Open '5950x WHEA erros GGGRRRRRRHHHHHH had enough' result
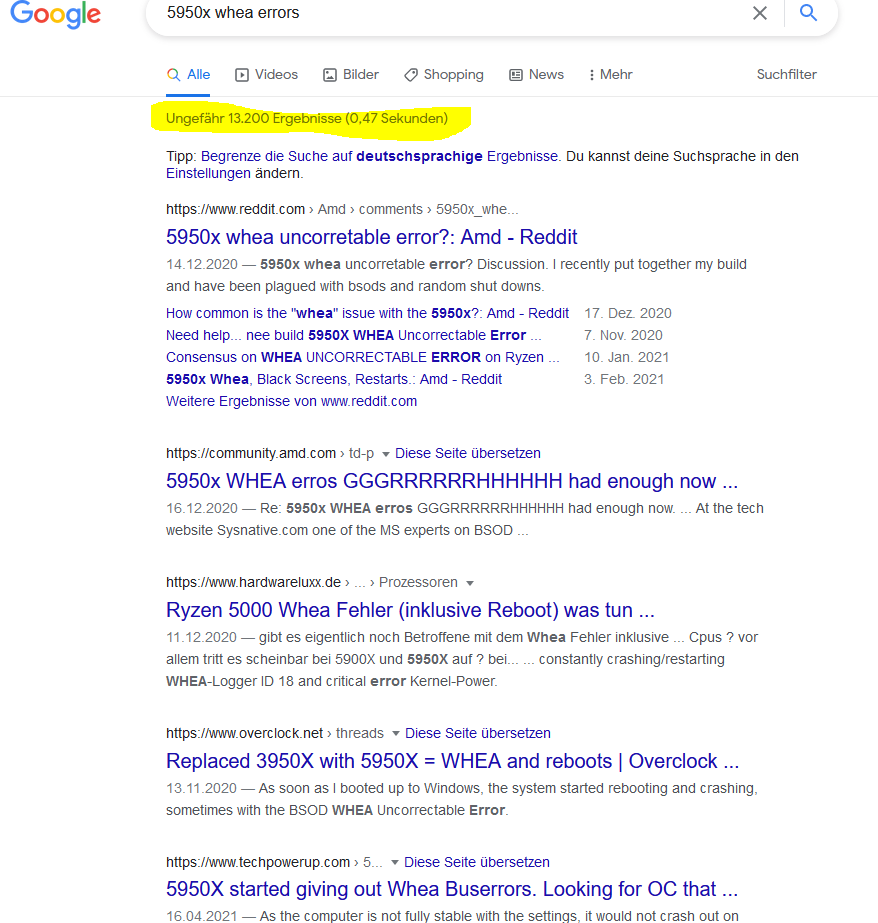The image size is (878, 923). tap(451, 482)
